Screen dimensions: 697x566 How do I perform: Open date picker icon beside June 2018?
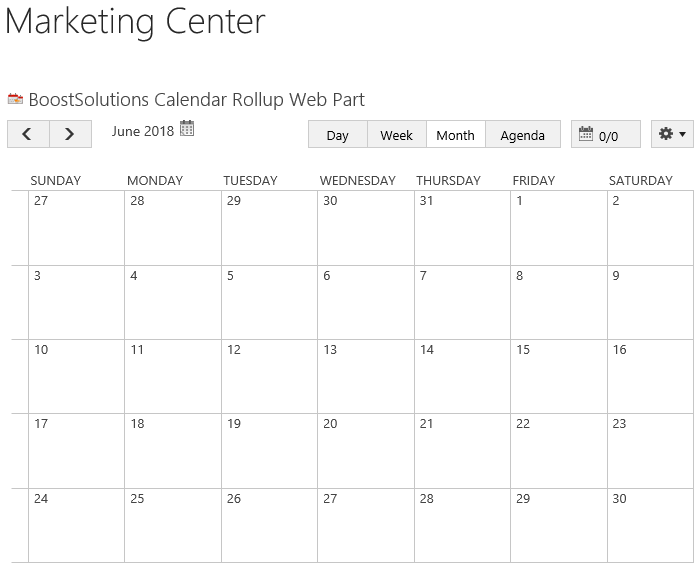[x=187, y=128]
